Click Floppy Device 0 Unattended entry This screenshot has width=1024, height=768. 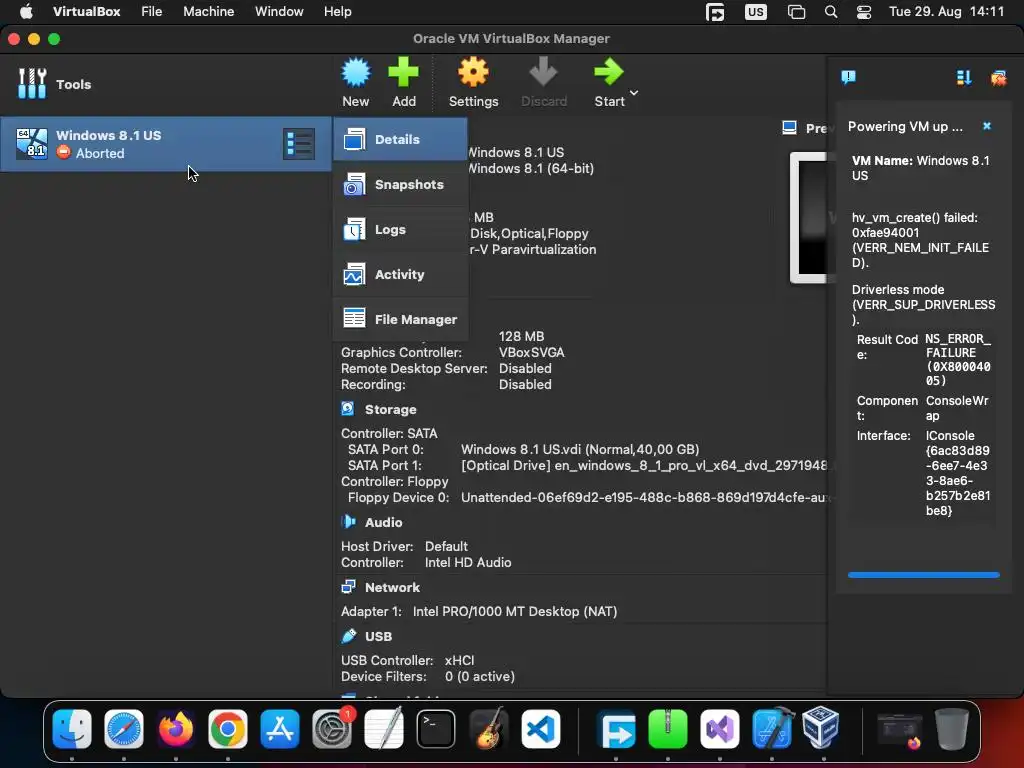pos(644,498)
